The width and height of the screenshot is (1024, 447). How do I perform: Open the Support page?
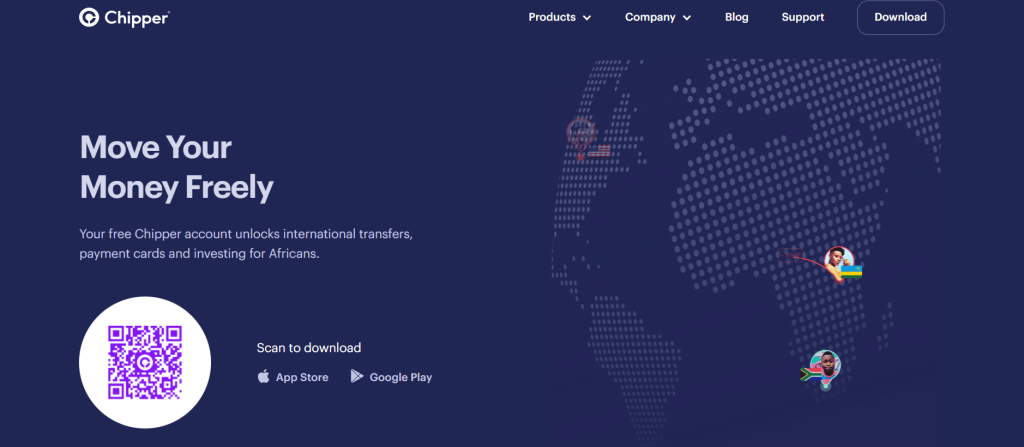click(x=803, y=18)
